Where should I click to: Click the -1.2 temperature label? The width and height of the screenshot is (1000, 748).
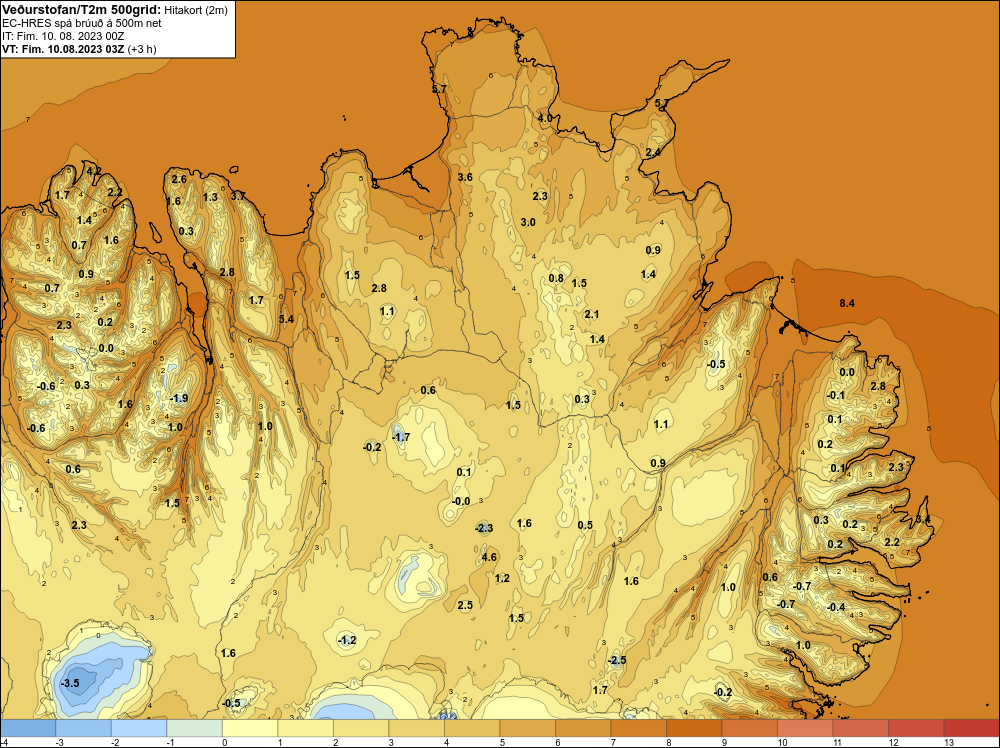pos(346,640)
